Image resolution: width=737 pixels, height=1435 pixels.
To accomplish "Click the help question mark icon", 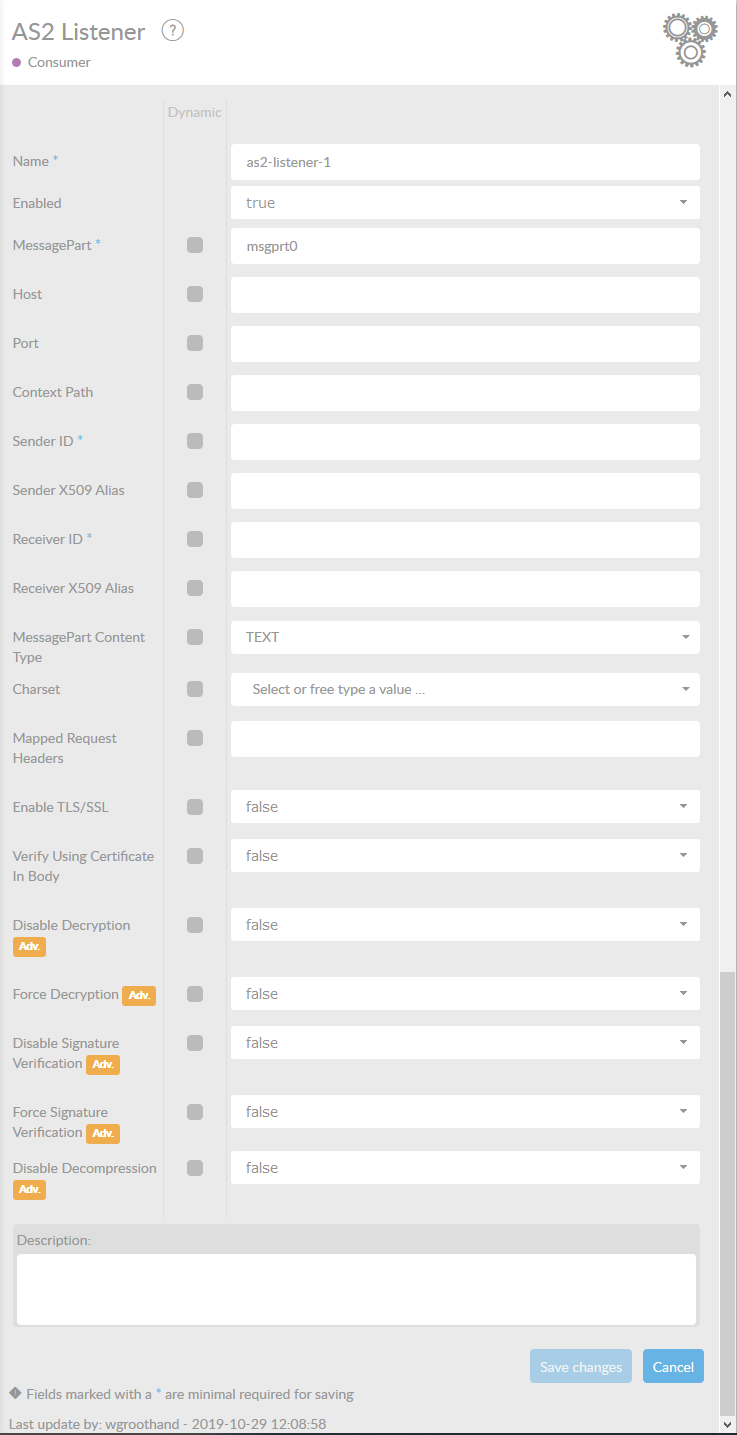I will [x=173, y=31].
